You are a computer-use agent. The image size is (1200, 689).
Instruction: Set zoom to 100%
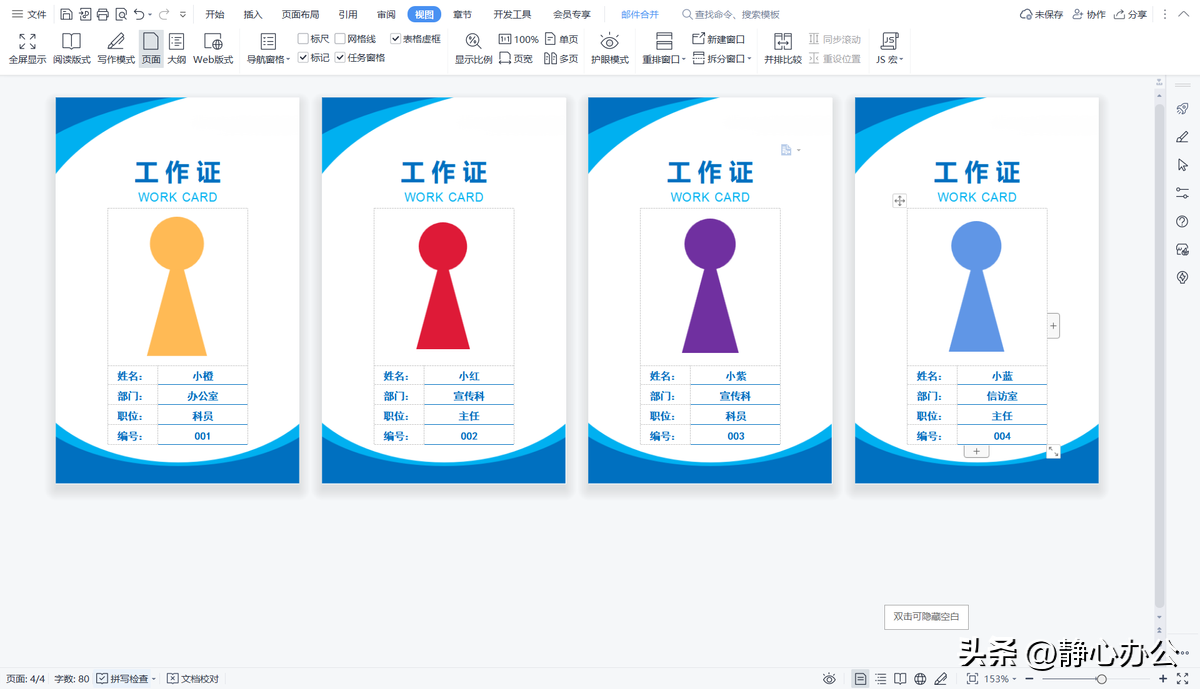click(518, 39)
